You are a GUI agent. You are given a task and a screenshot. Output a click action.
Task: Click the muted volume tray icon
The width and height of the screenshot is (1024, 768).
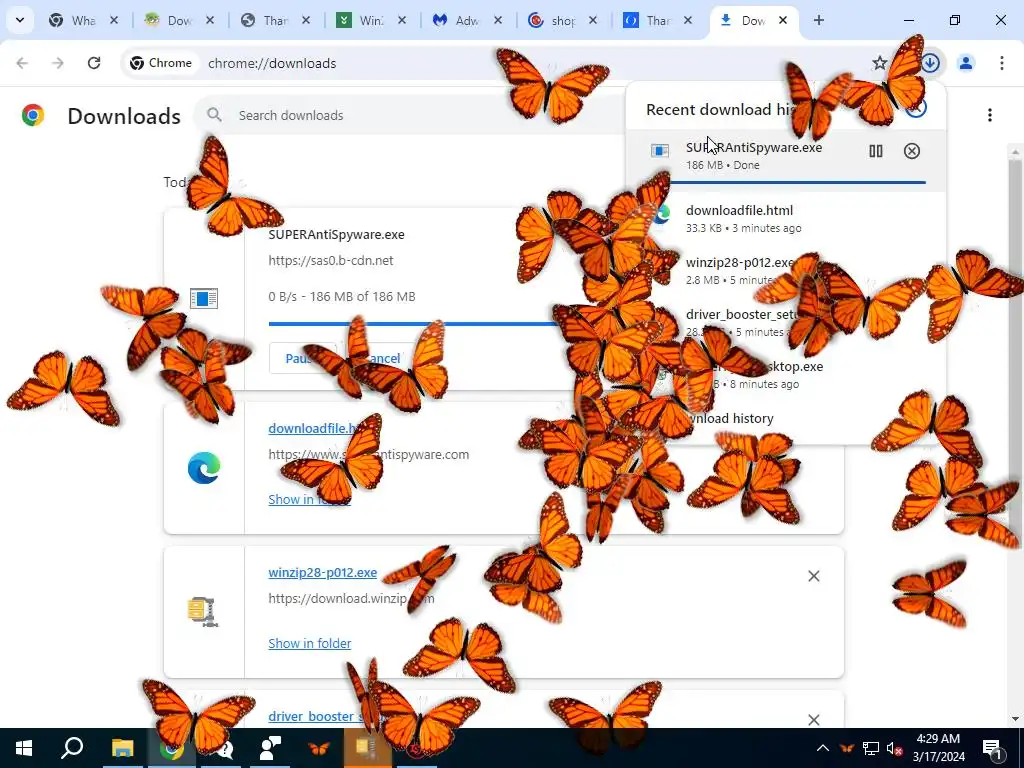[894, 748]
